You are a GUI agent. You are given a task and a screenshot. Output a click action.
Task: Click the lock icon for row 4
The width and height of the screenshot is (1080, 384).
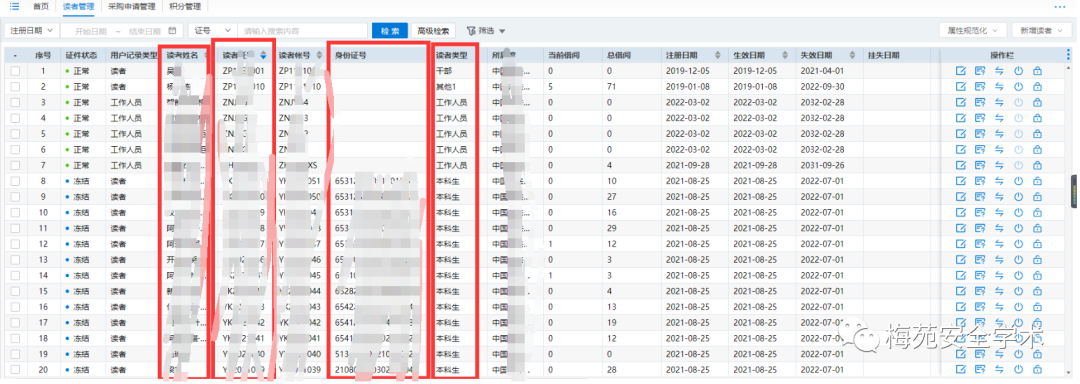click(x=1037, y=118)
